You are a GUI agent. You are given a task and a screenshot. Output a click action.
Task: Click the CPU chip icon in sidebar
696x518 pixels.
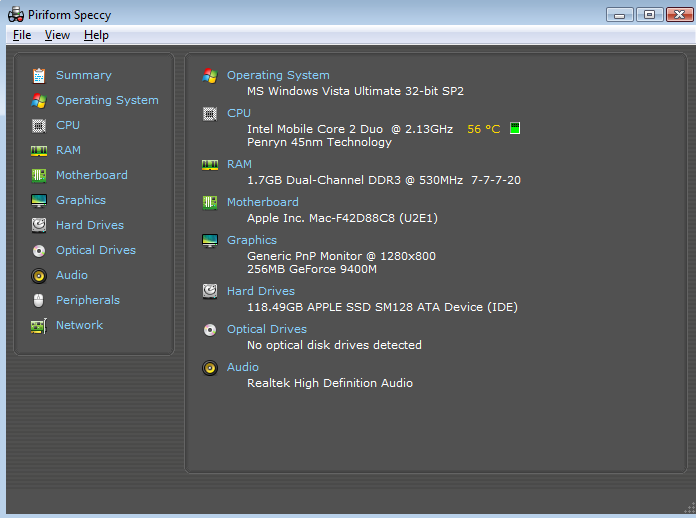(39, 126)
